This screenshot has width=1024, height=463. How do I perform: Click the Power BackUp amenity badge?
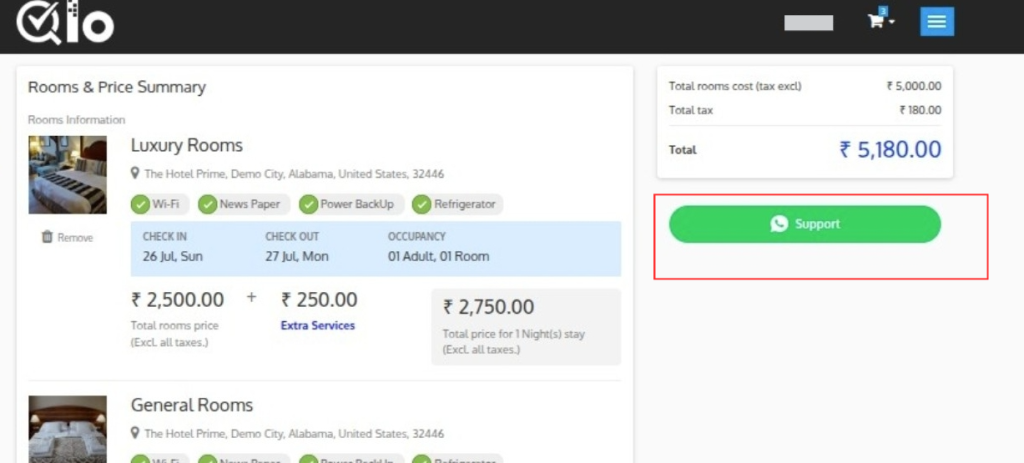pos(351,204)
